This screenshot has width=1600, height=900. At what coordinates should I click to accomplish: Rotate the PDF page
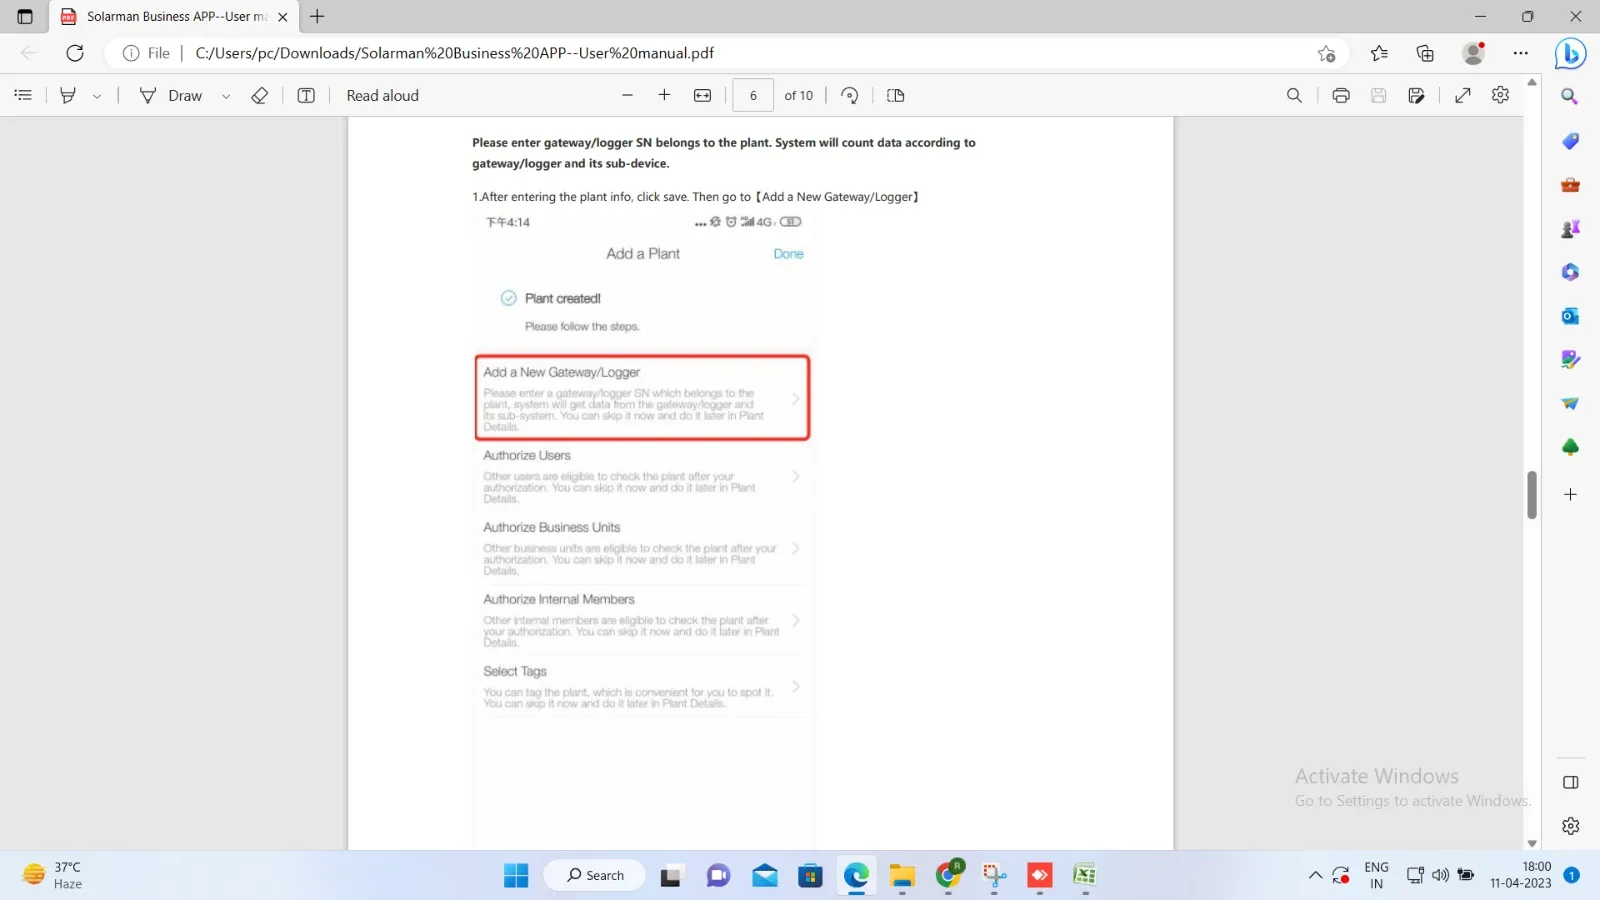[849, 95]
